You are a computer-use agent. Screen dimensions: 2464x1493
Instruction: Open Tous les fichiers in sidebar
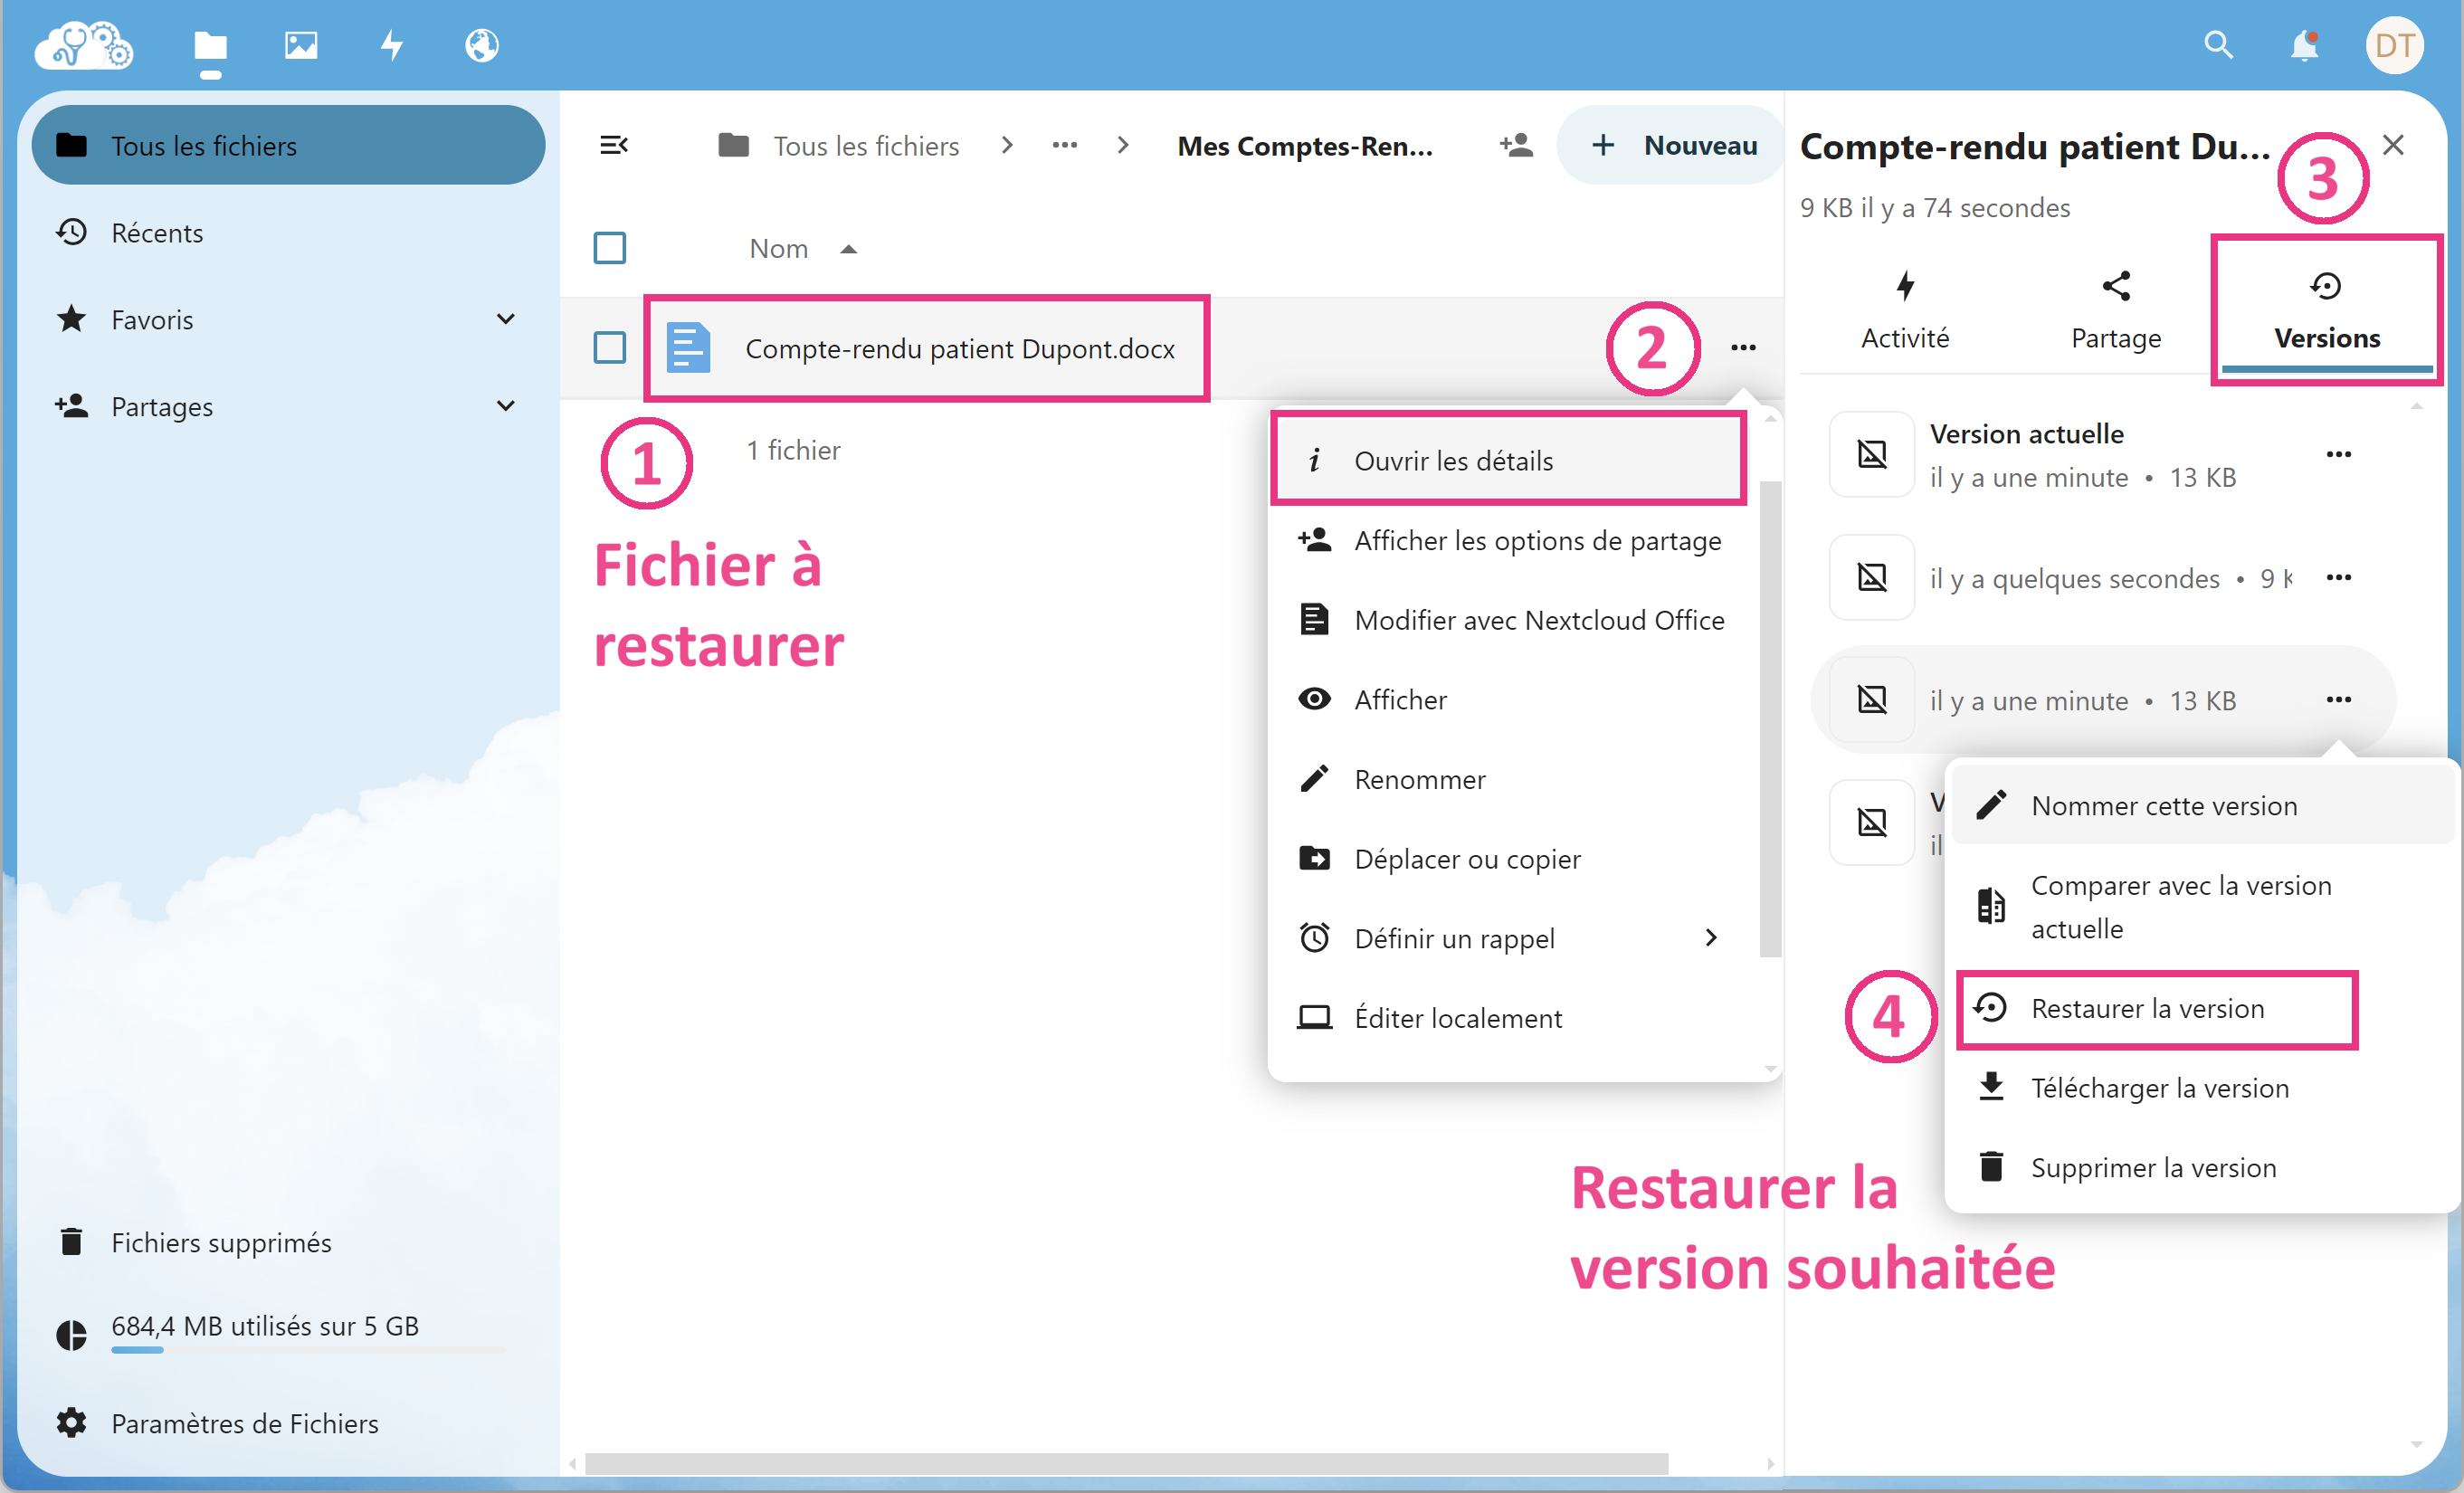pos(289,146)
